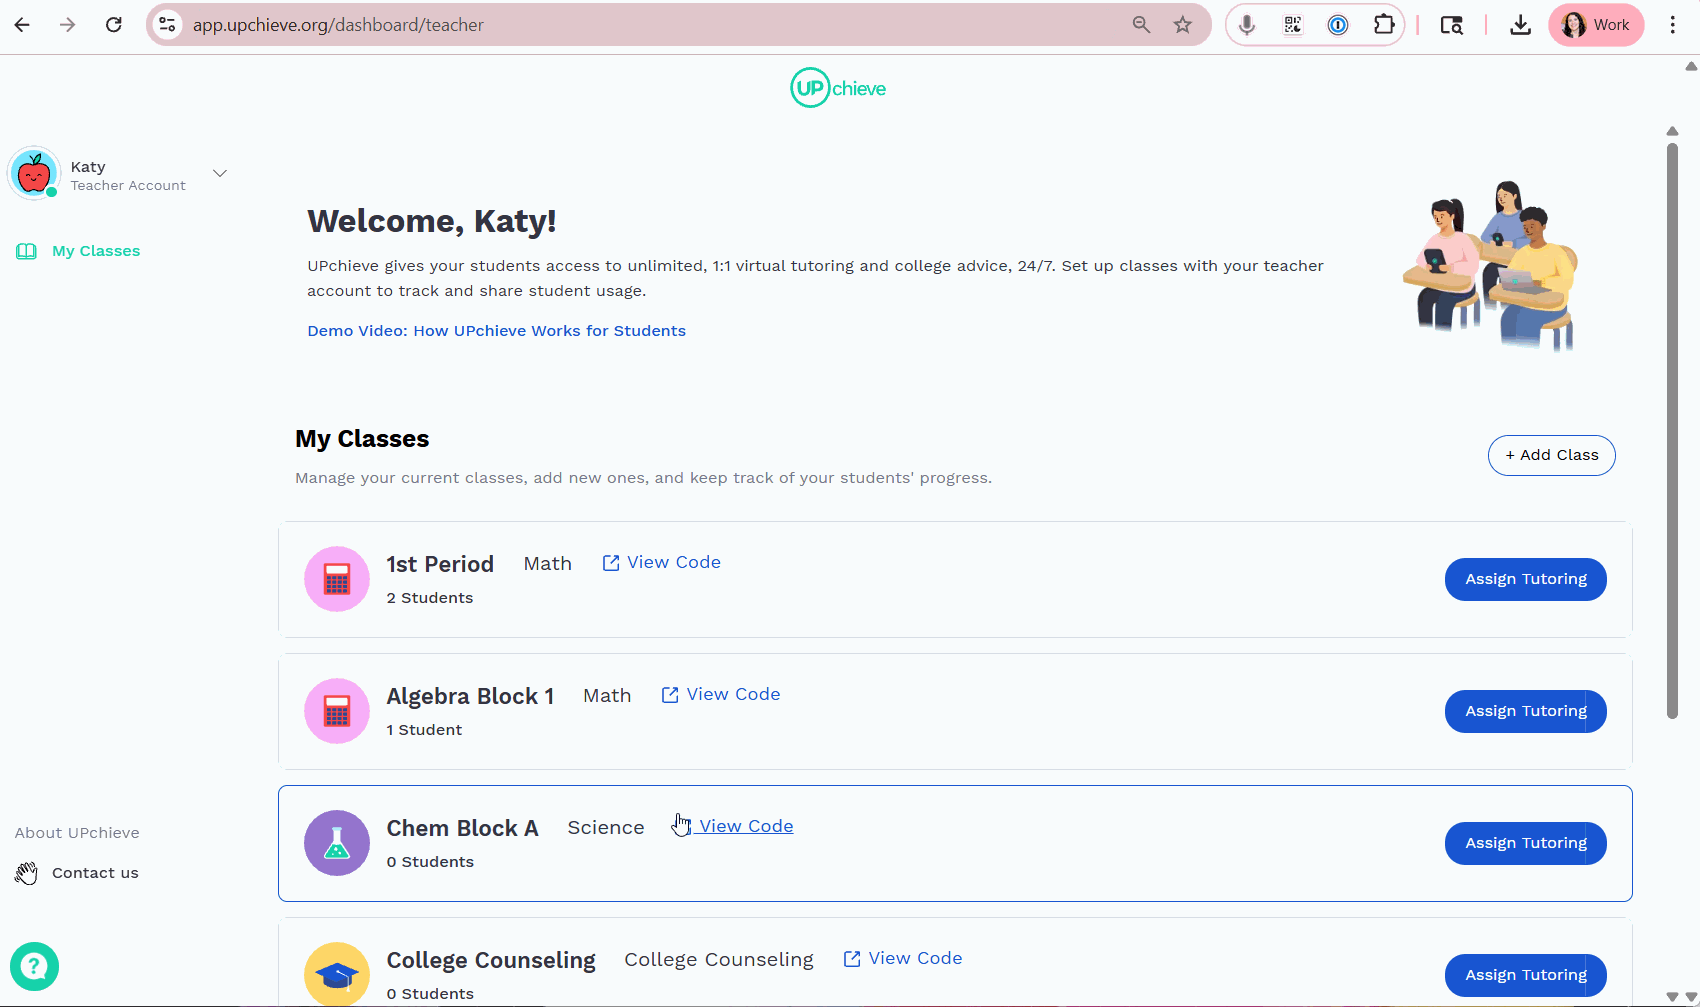Viewport: 1700px width, 1007px height.
Task: Click the microphone extension icon
Action: pos(1247,25)
